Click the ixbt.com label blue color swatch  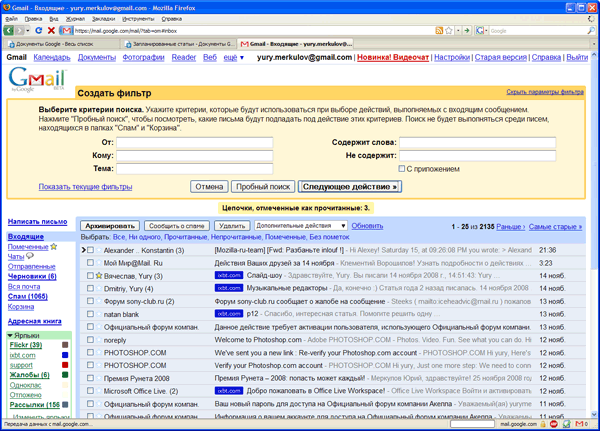click(x=65, y=355)
